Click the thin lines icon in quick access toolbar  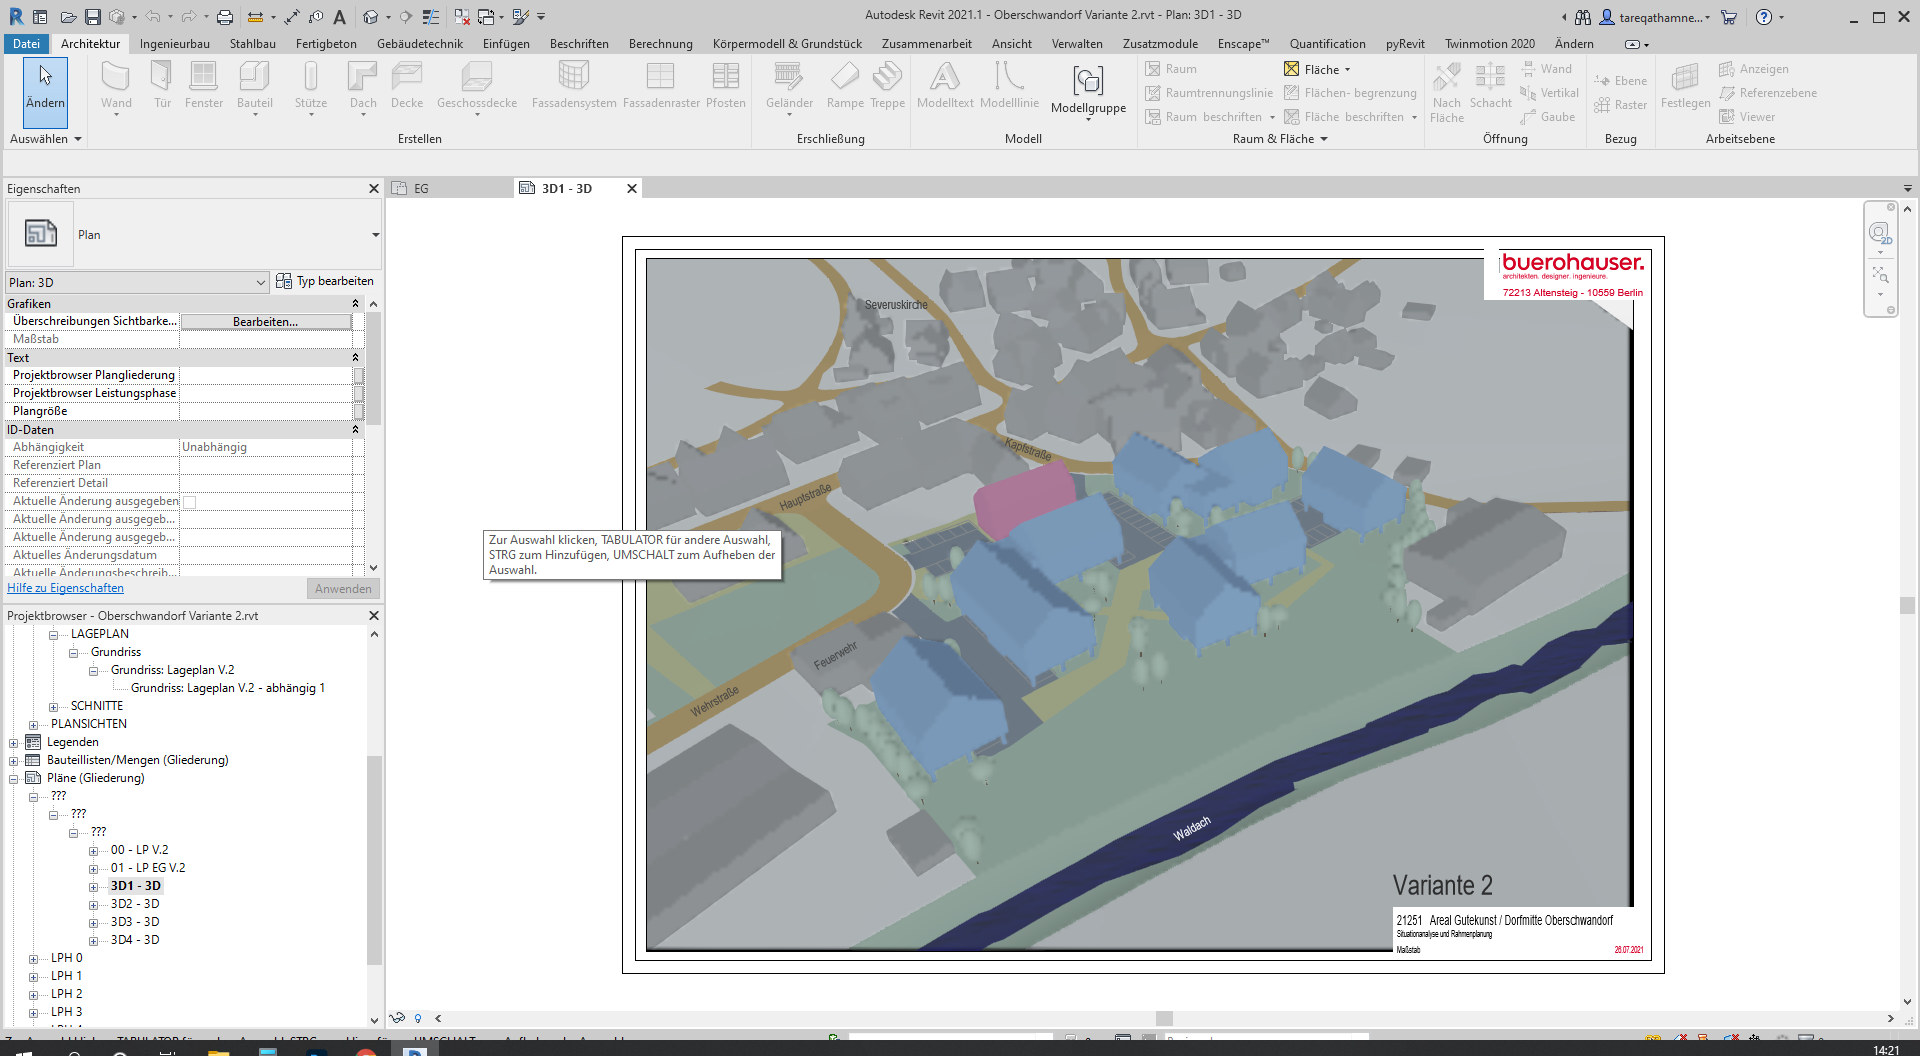click(431, 17)
